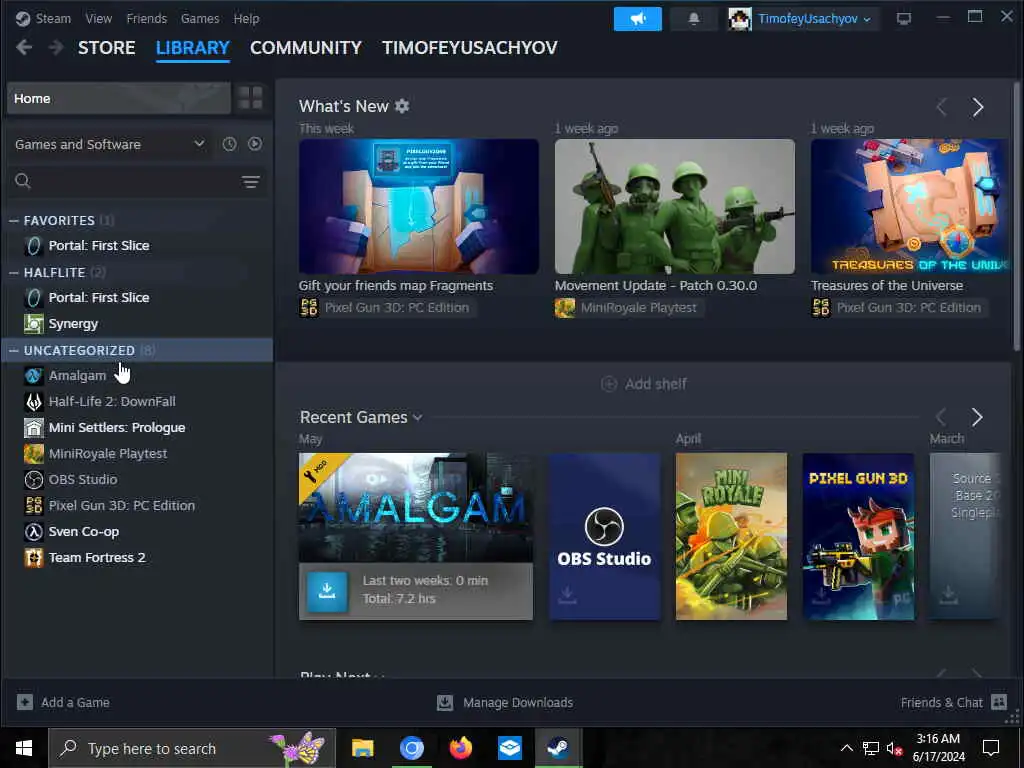Show next What's New items arrow
The height and width of the screenshot is (768, 1024).
(x=978, y=107)
